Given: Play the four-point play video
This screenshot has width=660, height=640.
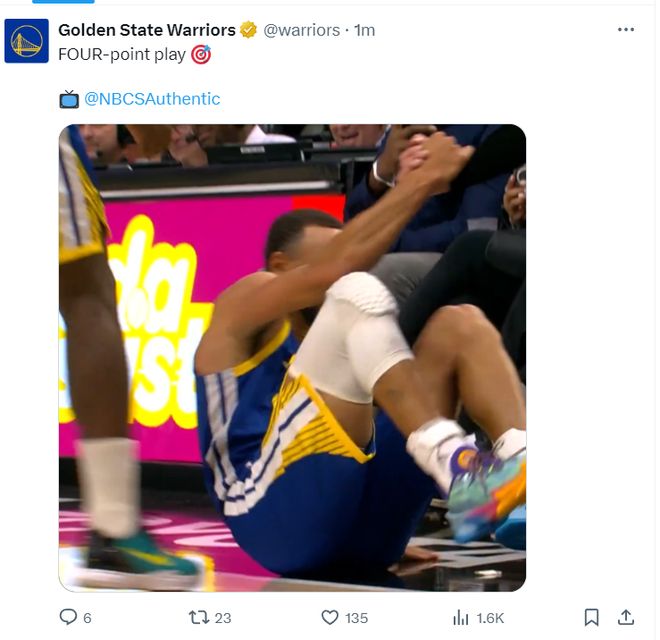Looking at the screenshot, I should click(292, 357).
